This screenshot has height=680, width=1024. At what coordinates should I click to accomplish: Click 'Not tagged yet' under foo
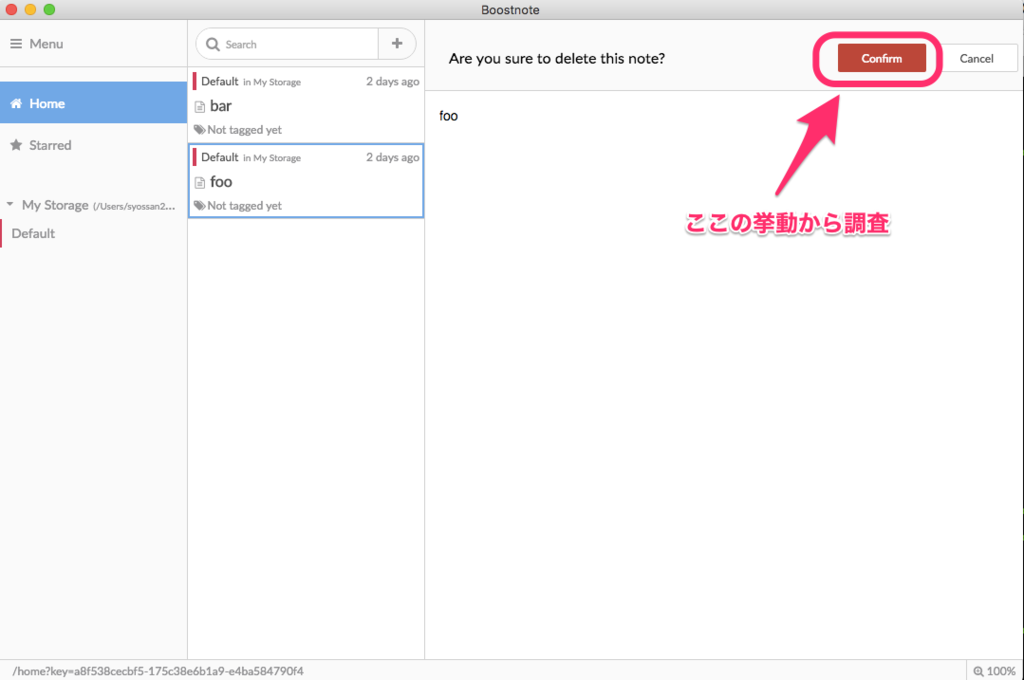coord(244,205)
